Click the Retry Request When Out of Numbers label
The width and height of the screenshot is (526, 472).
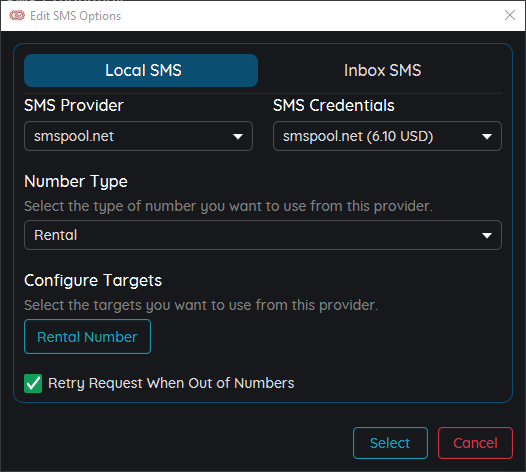click(x=171, y=383)
